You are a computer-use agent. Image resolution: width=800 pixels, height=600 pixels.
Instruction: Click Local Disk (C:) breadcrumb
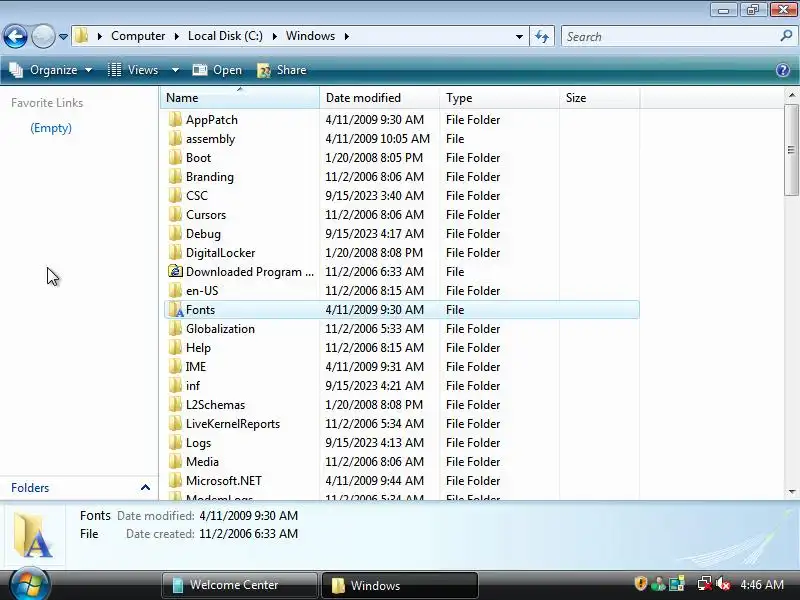pyautogui.click(x=225, y=36)
